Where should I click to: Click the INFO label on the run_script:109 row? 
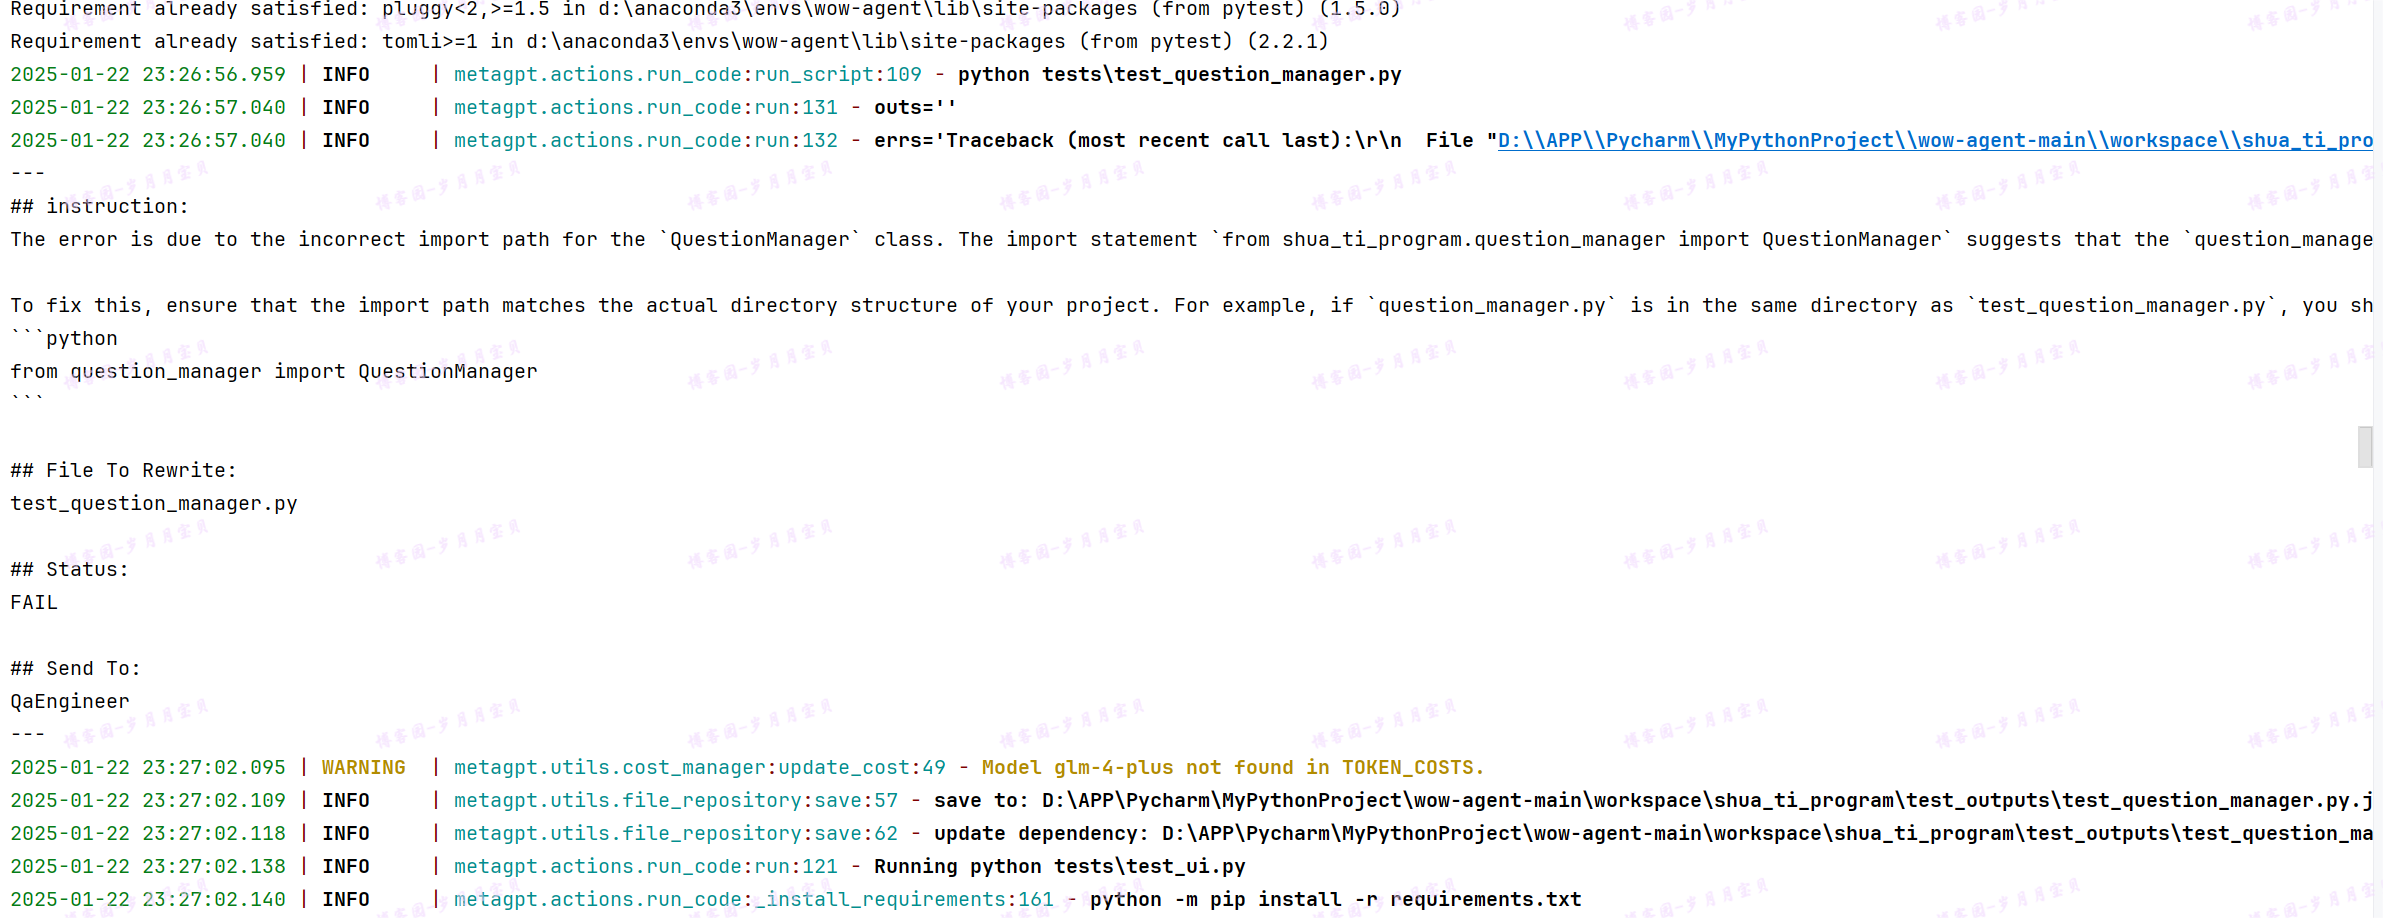(345, 75)
